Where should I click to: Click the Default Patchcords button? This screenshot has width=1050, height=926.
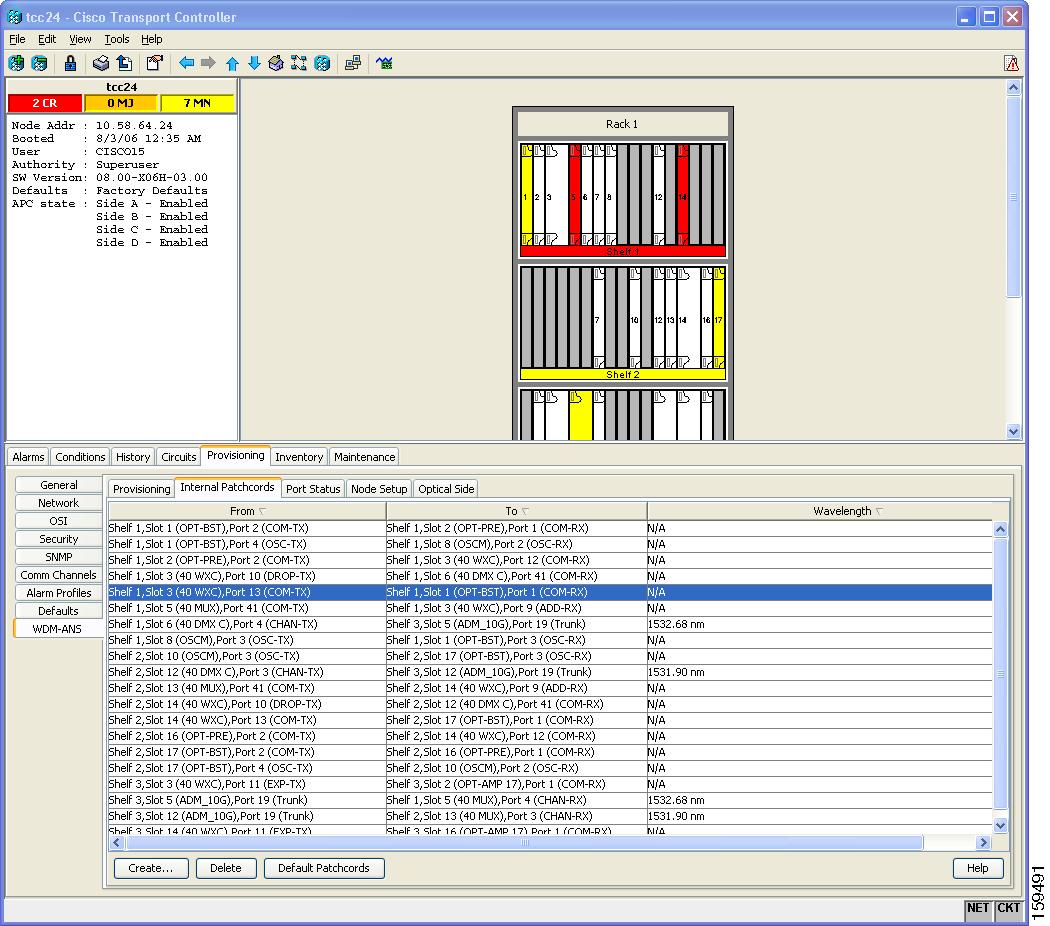324,868
